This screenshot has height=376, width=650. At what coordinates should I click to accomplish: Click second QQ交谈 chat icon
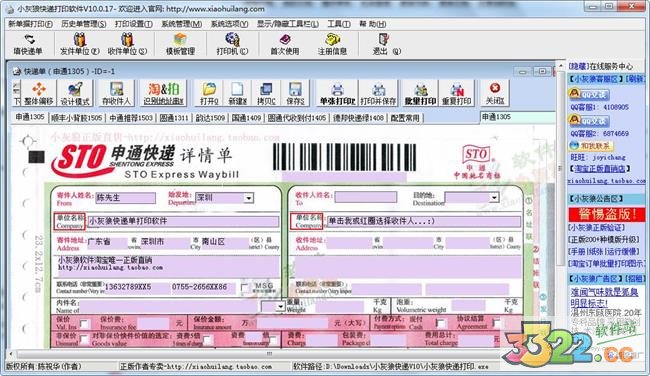pos(589,121)
